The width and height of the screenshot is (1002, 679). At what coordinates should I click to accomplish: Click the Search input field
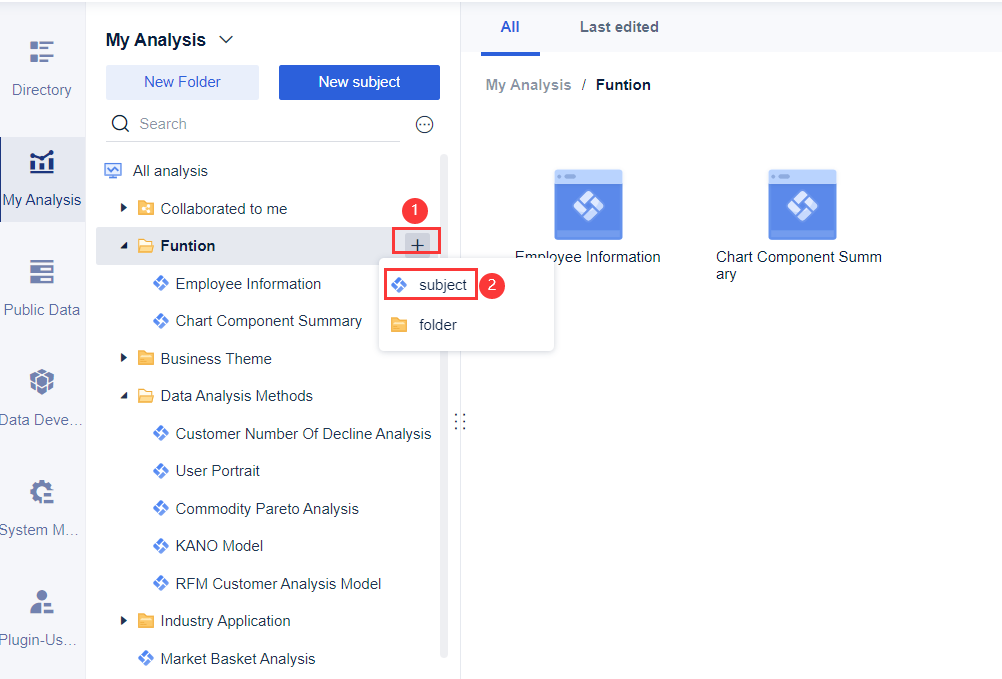[260, 124]
